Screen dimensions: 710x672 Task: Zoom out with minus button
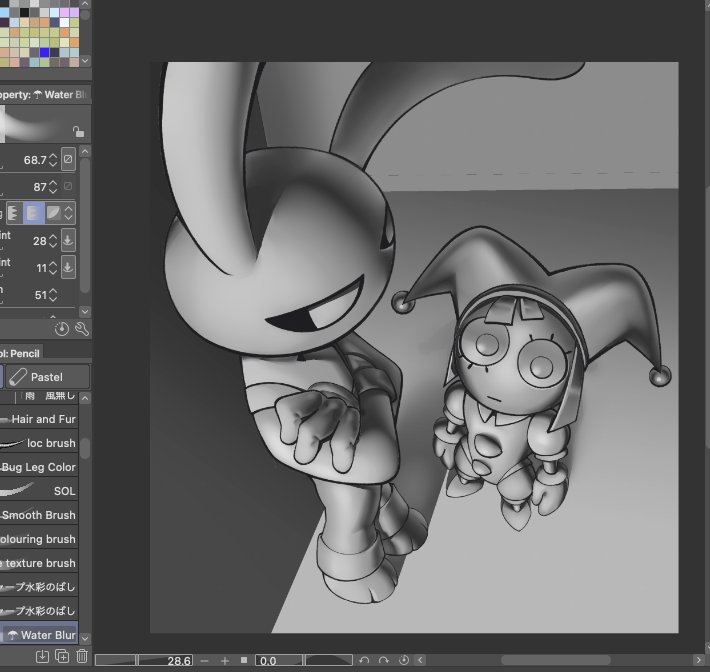[204, 661]
